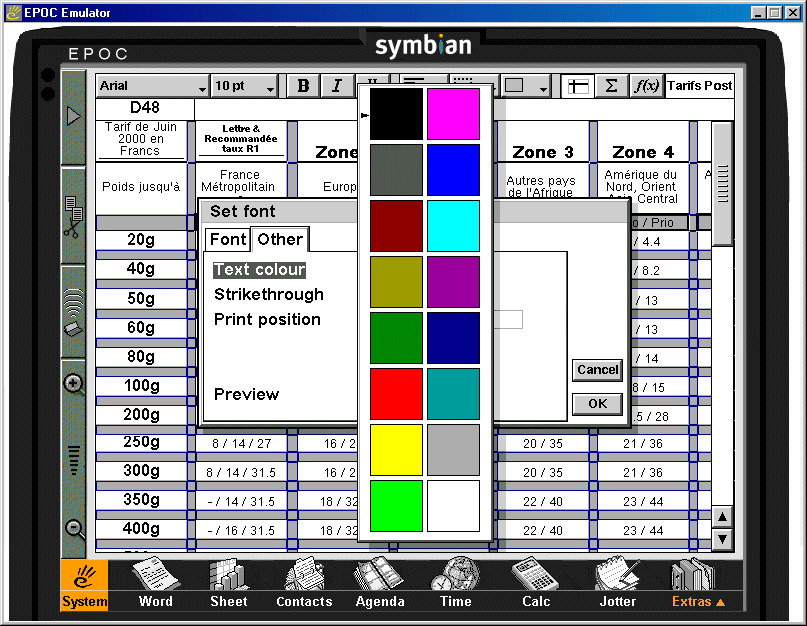Choose the white colour swatch
Viewport: 807px width, 626px height.
click(x=453, y=506)
